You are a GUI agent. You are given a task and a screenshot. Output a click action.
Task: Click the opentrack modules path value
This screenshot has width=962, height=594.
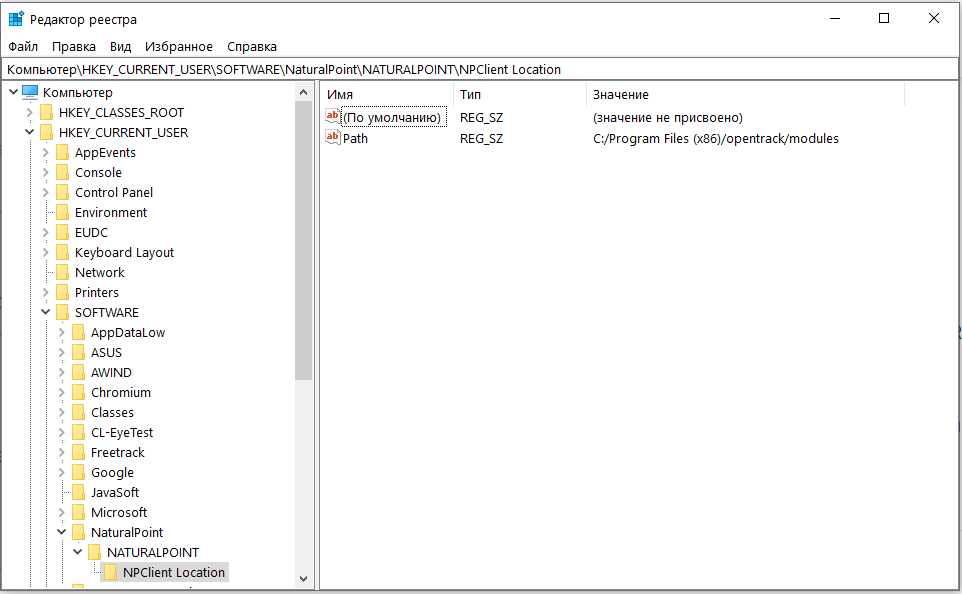[715, 139]
